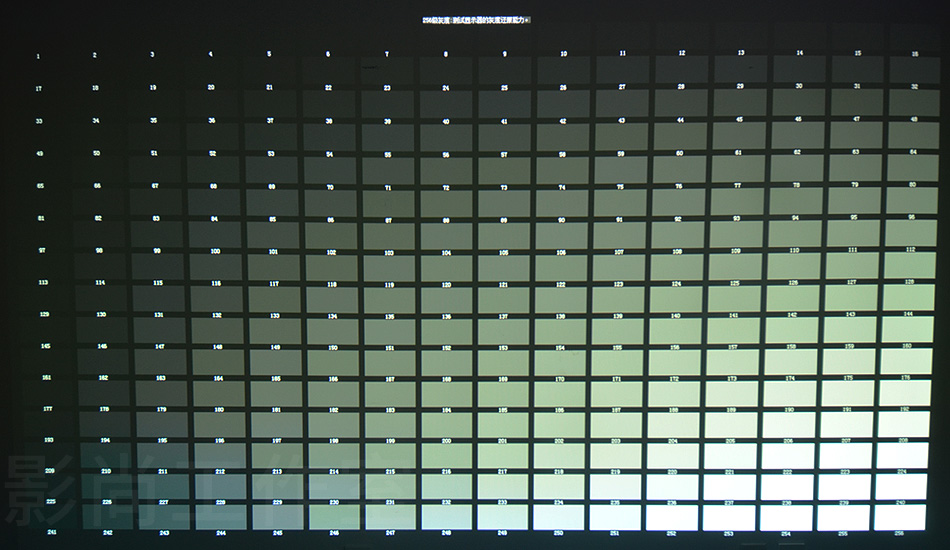Select the swatch directly beneath label 24
Viewport: 950px width, 550px height.
coord(447,103)
